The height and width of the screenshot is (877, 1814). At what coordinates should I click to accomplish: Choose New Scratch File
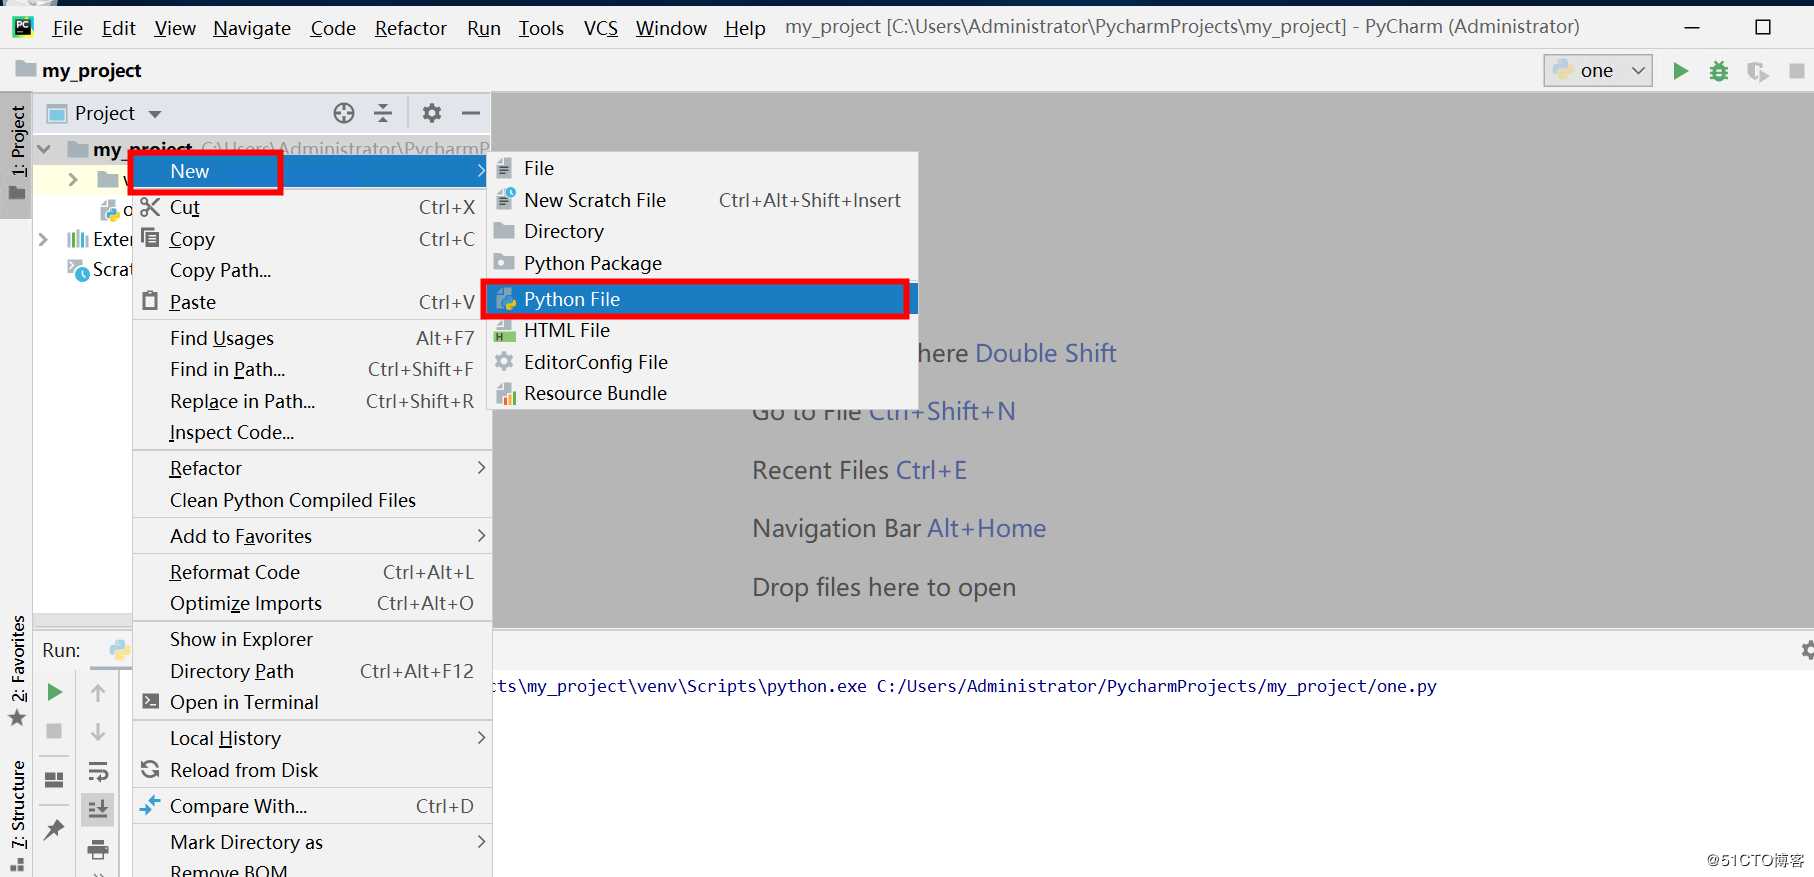702,200
